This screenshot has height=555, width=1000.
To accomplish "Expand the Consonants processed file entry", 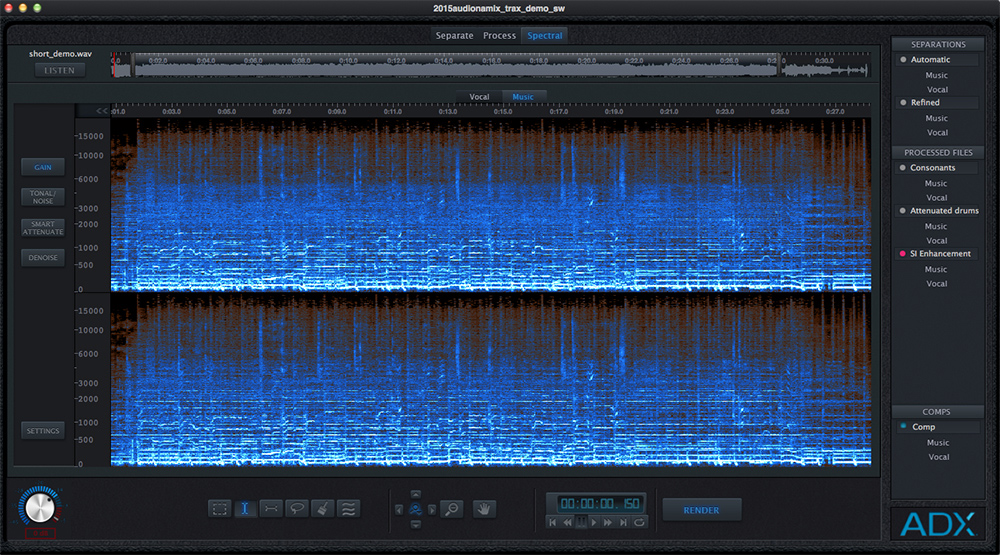I will [x=932, y=168].
